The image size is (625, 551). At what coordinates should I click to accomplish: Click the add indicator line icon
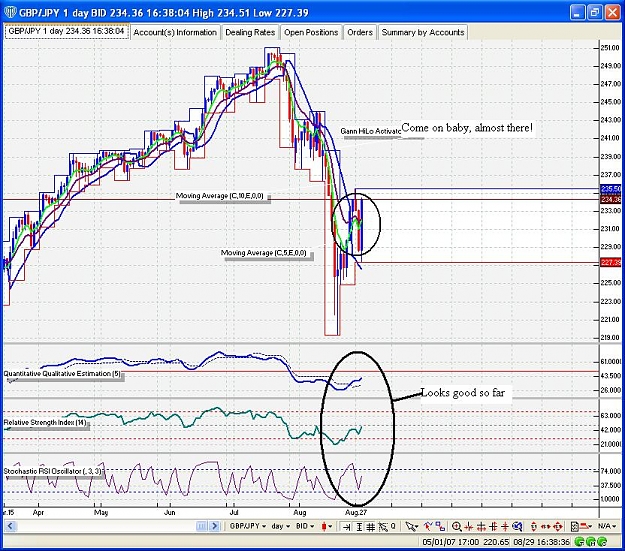click(428, 526)
